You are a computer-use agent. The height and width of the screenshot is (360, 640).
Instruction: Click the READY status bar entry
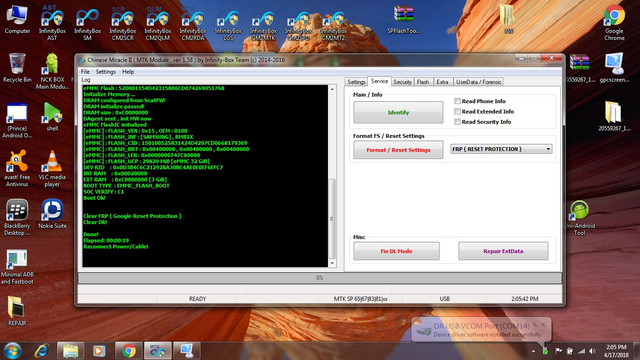coord(198,299)
